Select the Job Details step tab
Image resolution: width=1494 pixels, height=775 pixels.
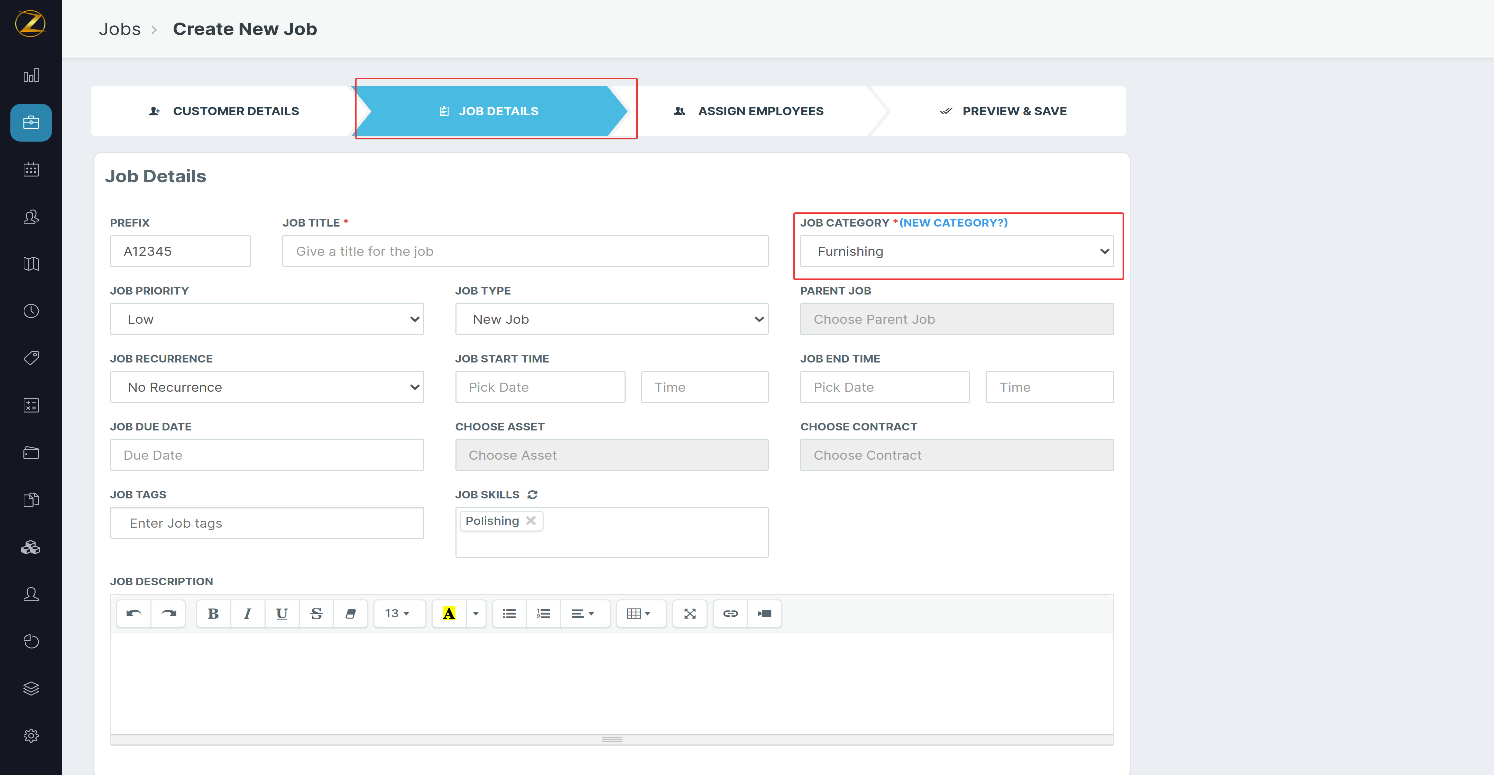click(490, 111)
